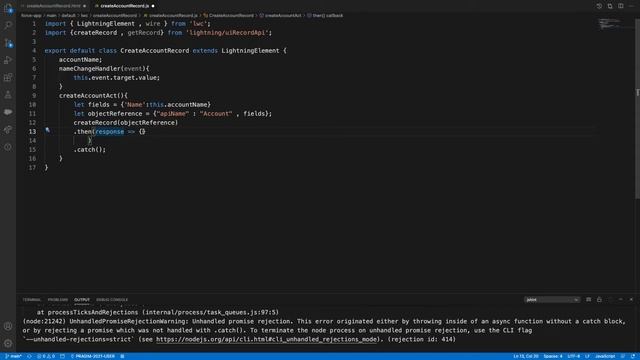Open the Accounts icon in the activity bar
The width and height of the screenshot is (640, 360).
pos(8,326)
